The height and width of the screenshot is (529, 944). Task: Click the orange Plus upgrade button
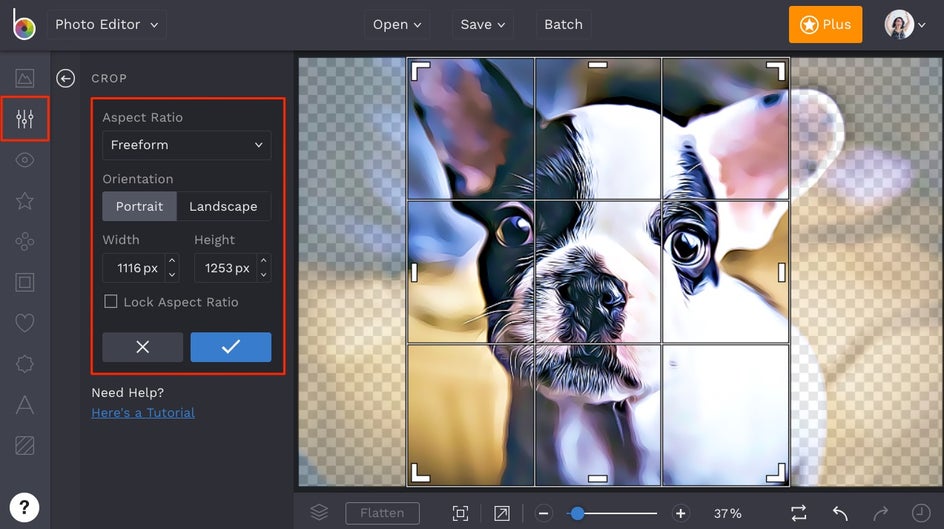[825, 25]
